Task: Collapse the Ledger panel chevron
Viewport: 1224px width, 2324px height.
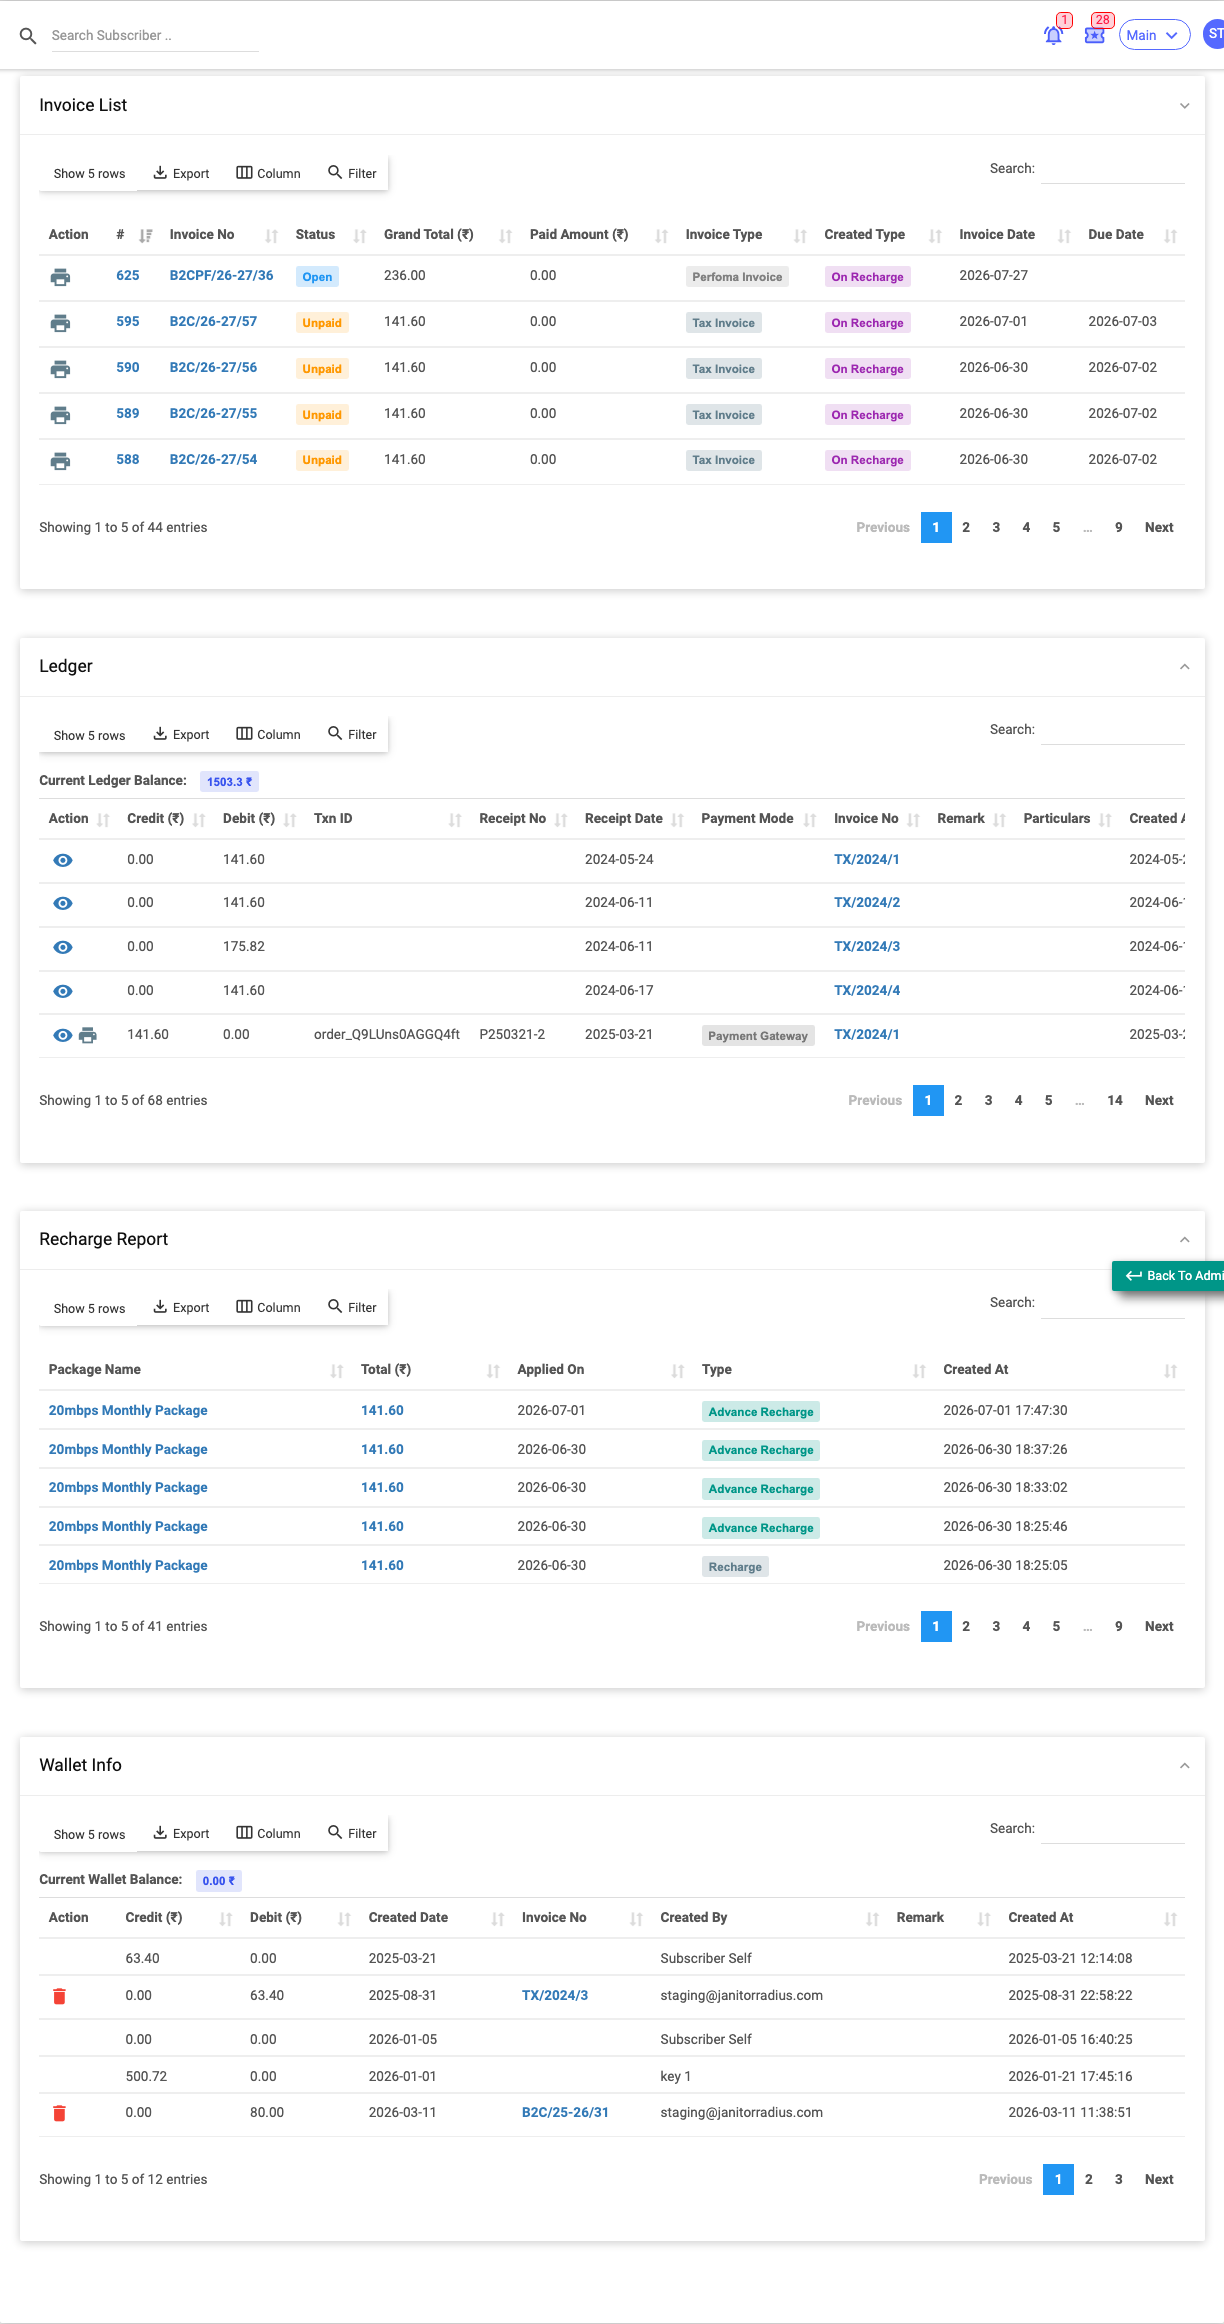Action: [1184, 667]
